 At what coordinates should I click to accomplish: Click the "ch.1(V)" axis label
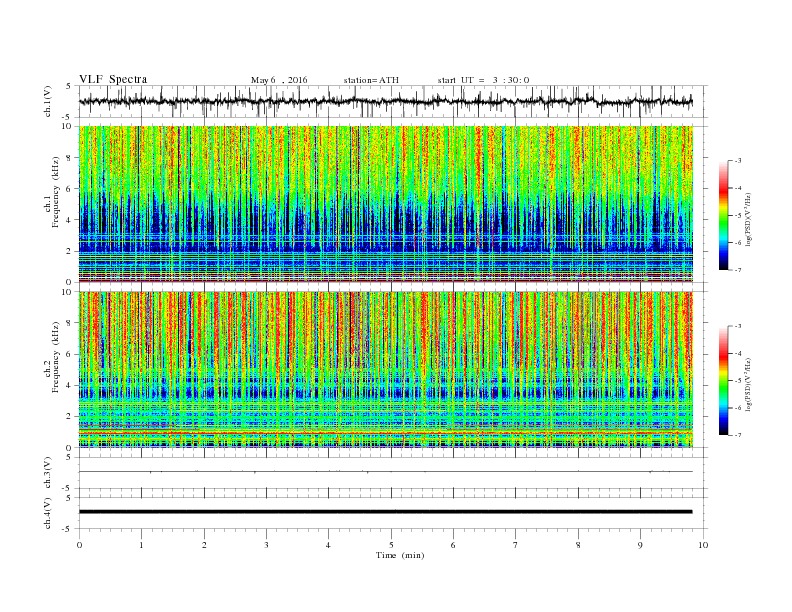coord(48,101)
